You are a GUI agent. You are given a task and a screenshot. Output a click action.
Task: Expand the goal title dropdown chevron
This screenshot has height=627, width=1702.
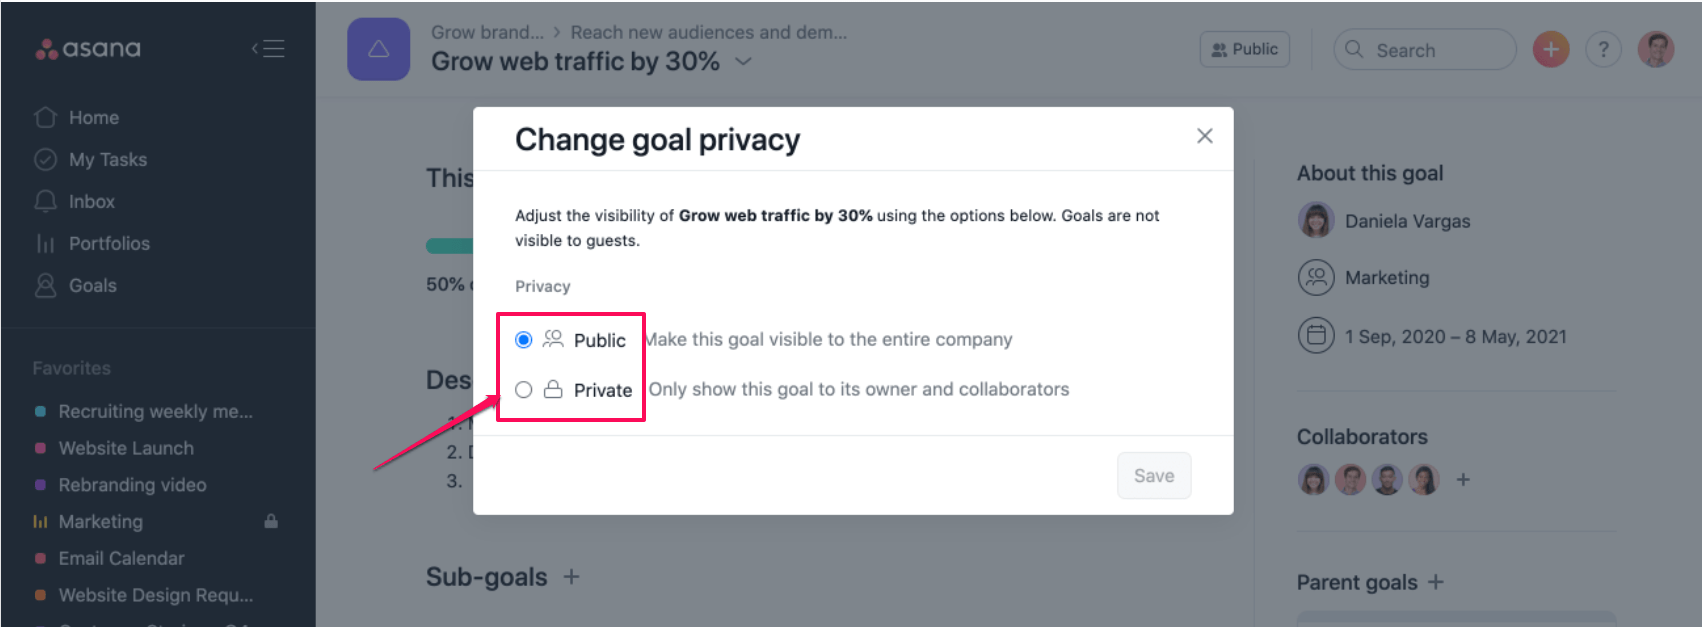click(743, 61)
